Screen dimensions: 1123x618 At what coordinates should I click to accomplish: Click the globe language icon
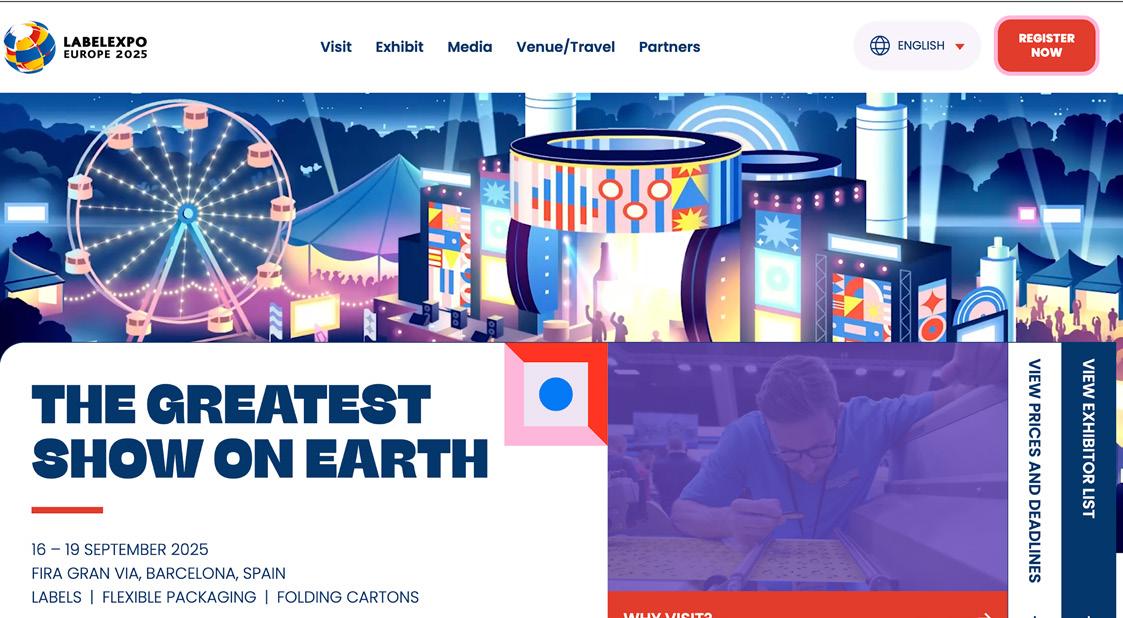[x=879, y=46]
